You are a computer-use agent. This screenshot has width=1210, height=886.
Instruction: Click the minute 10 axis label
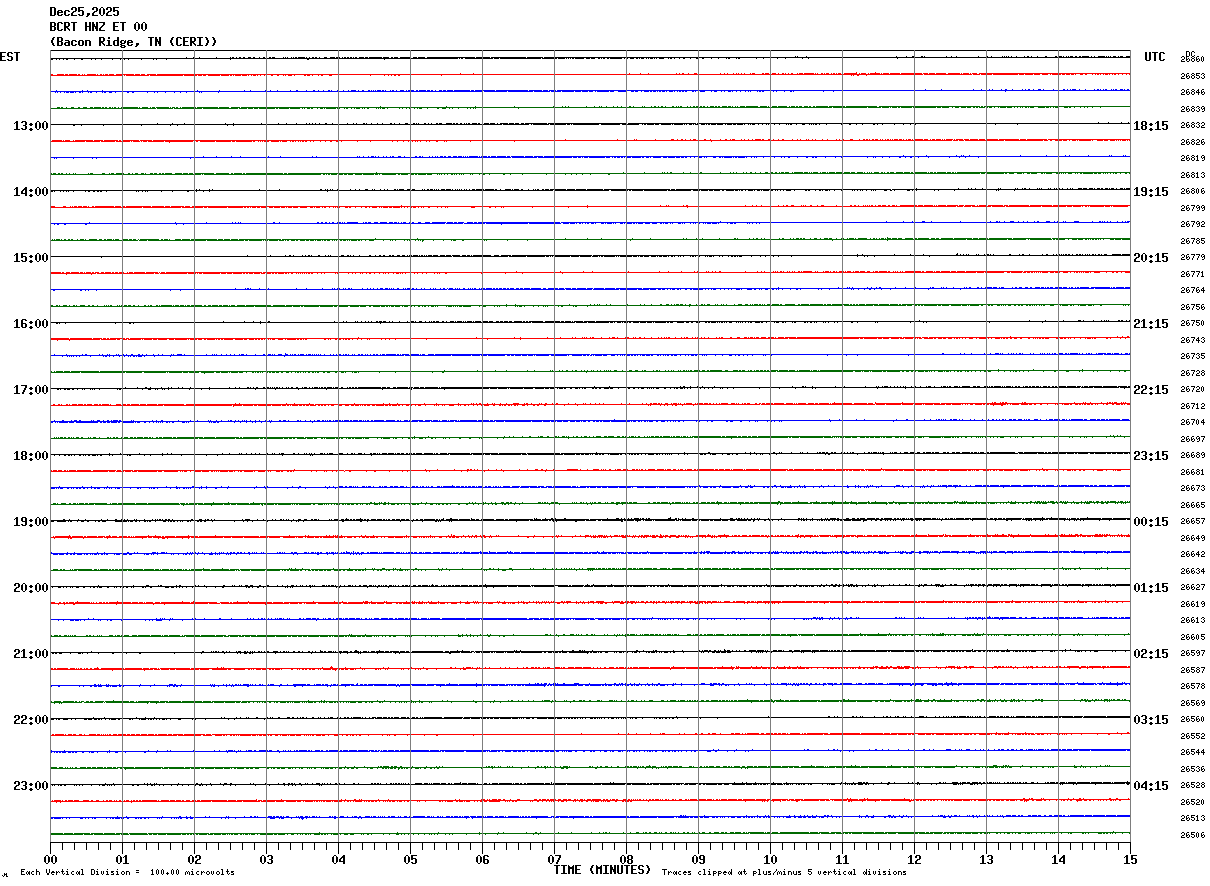[770, 859]
